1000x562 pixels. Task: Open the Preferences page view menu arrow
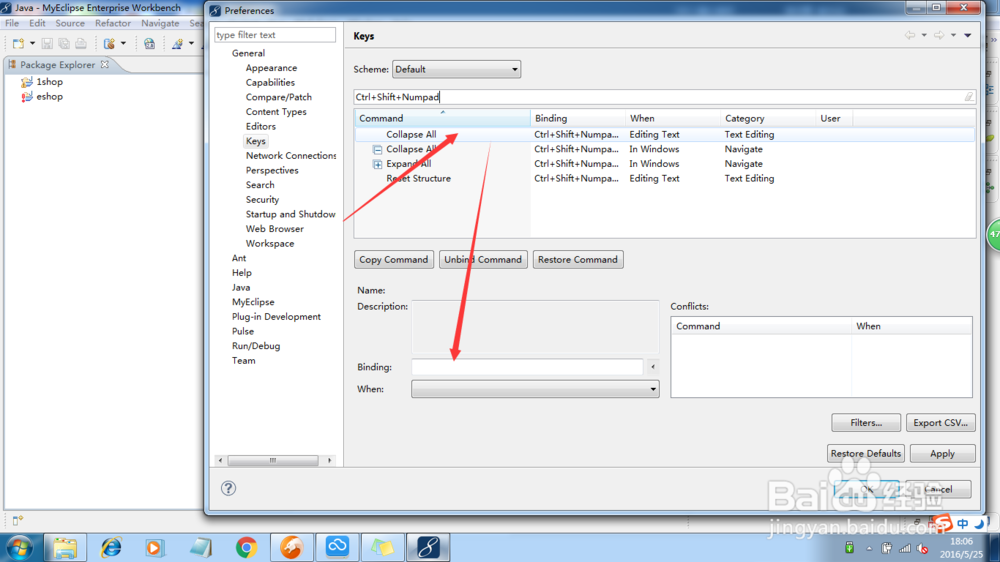967,35
